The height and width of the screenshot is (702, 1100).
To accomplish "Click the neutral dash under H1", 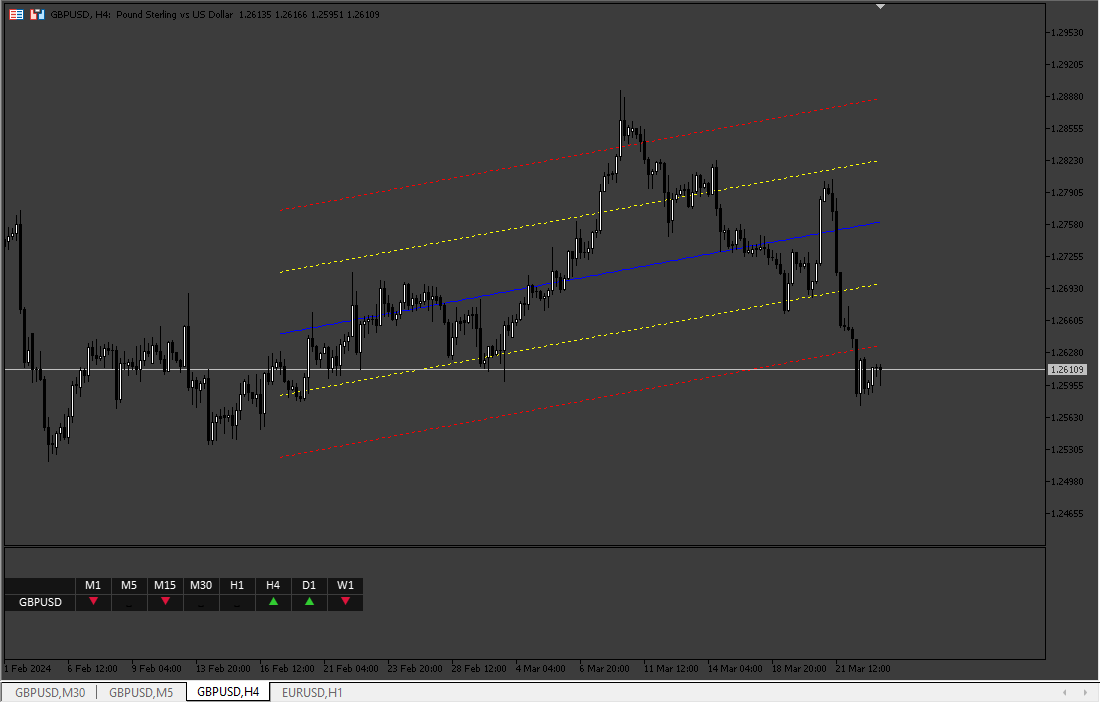I will [x=237, y=605].
